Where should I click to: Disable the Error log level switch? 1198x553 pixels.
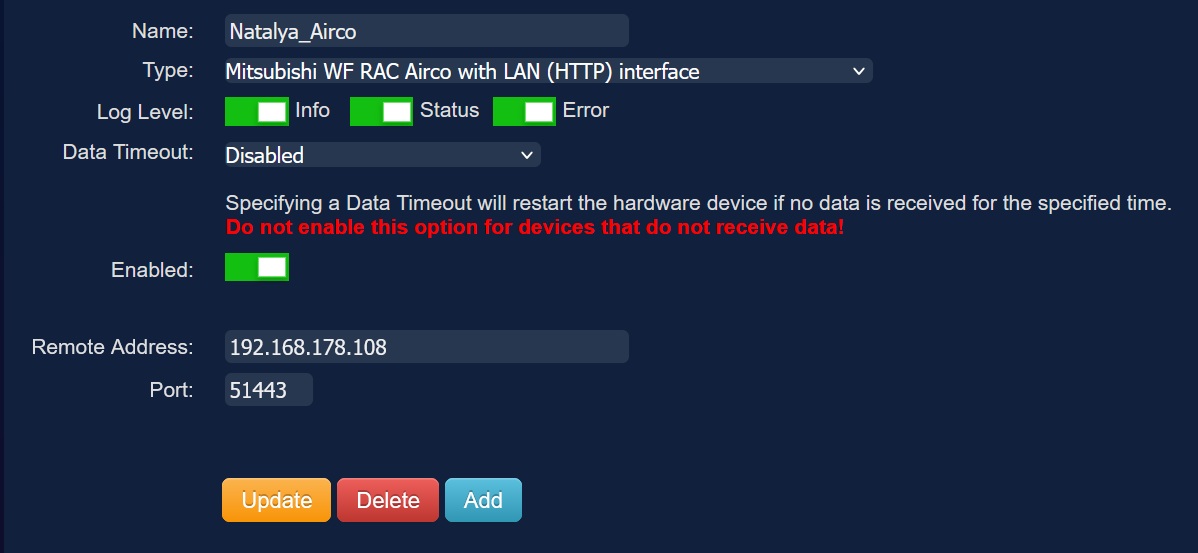click(x=524, y=111)
